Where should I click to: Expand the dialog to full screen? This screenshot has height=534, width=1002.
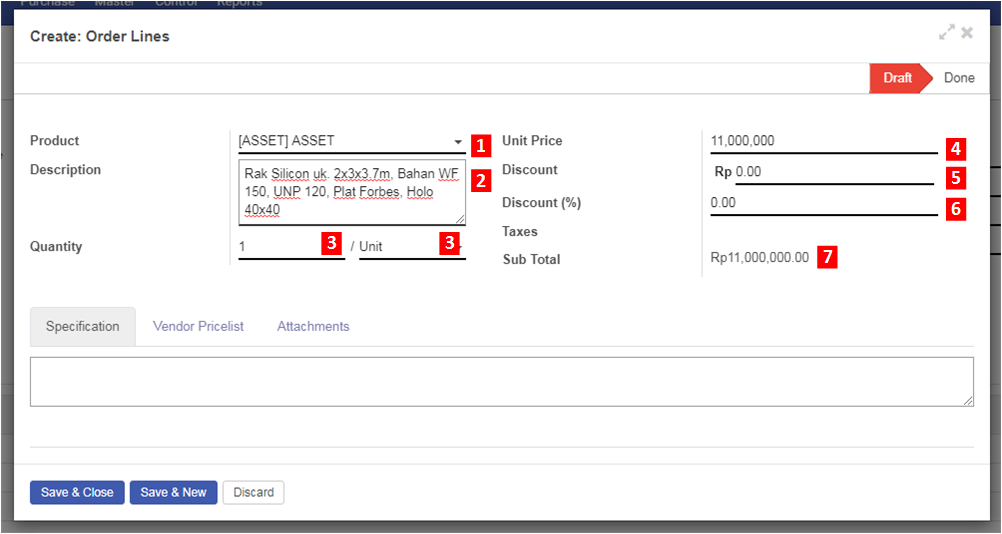[x=946, y=33]
